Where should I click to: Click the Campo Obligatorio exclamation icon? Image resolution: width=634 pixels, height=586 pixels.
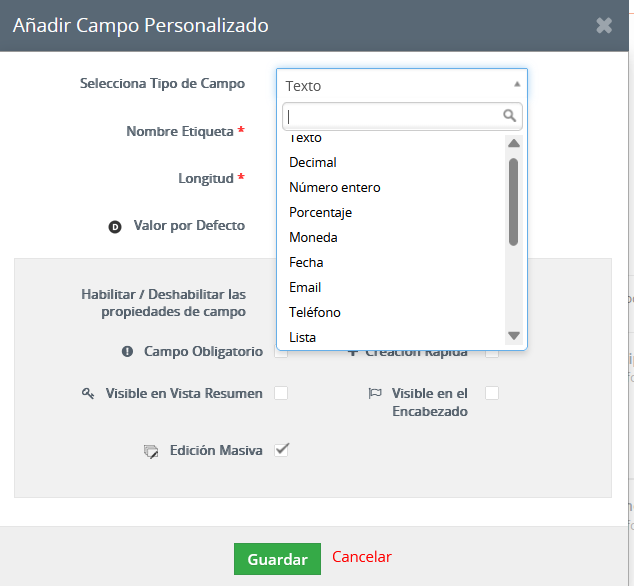click(127, 351)
